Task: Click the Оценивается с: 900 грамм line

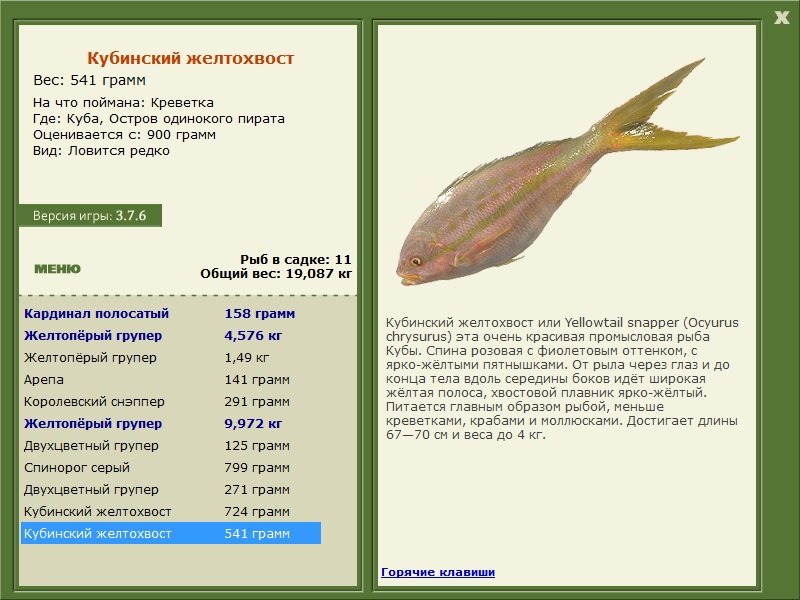Action: click(x=124, y=135)
